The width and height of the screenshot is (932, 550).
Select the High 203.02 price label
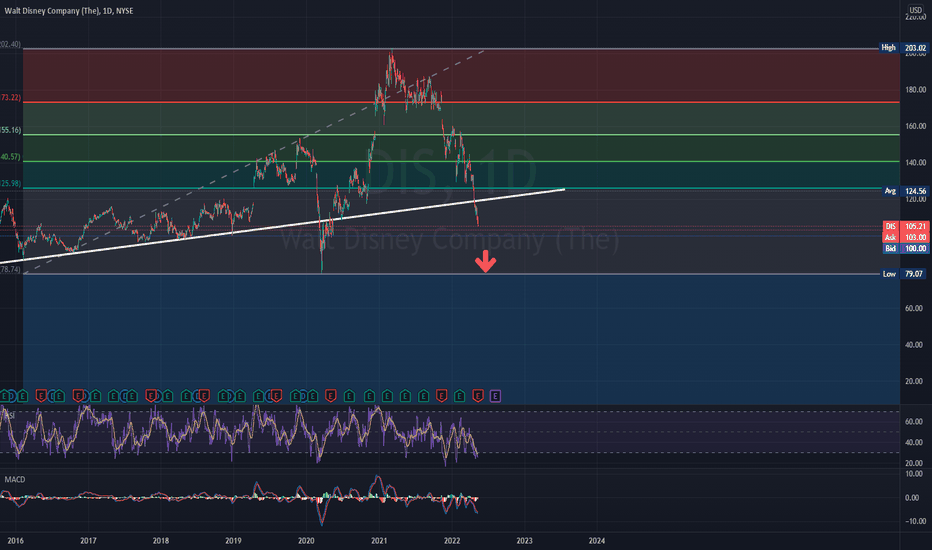pyautogui.click(x=903, y=48)
